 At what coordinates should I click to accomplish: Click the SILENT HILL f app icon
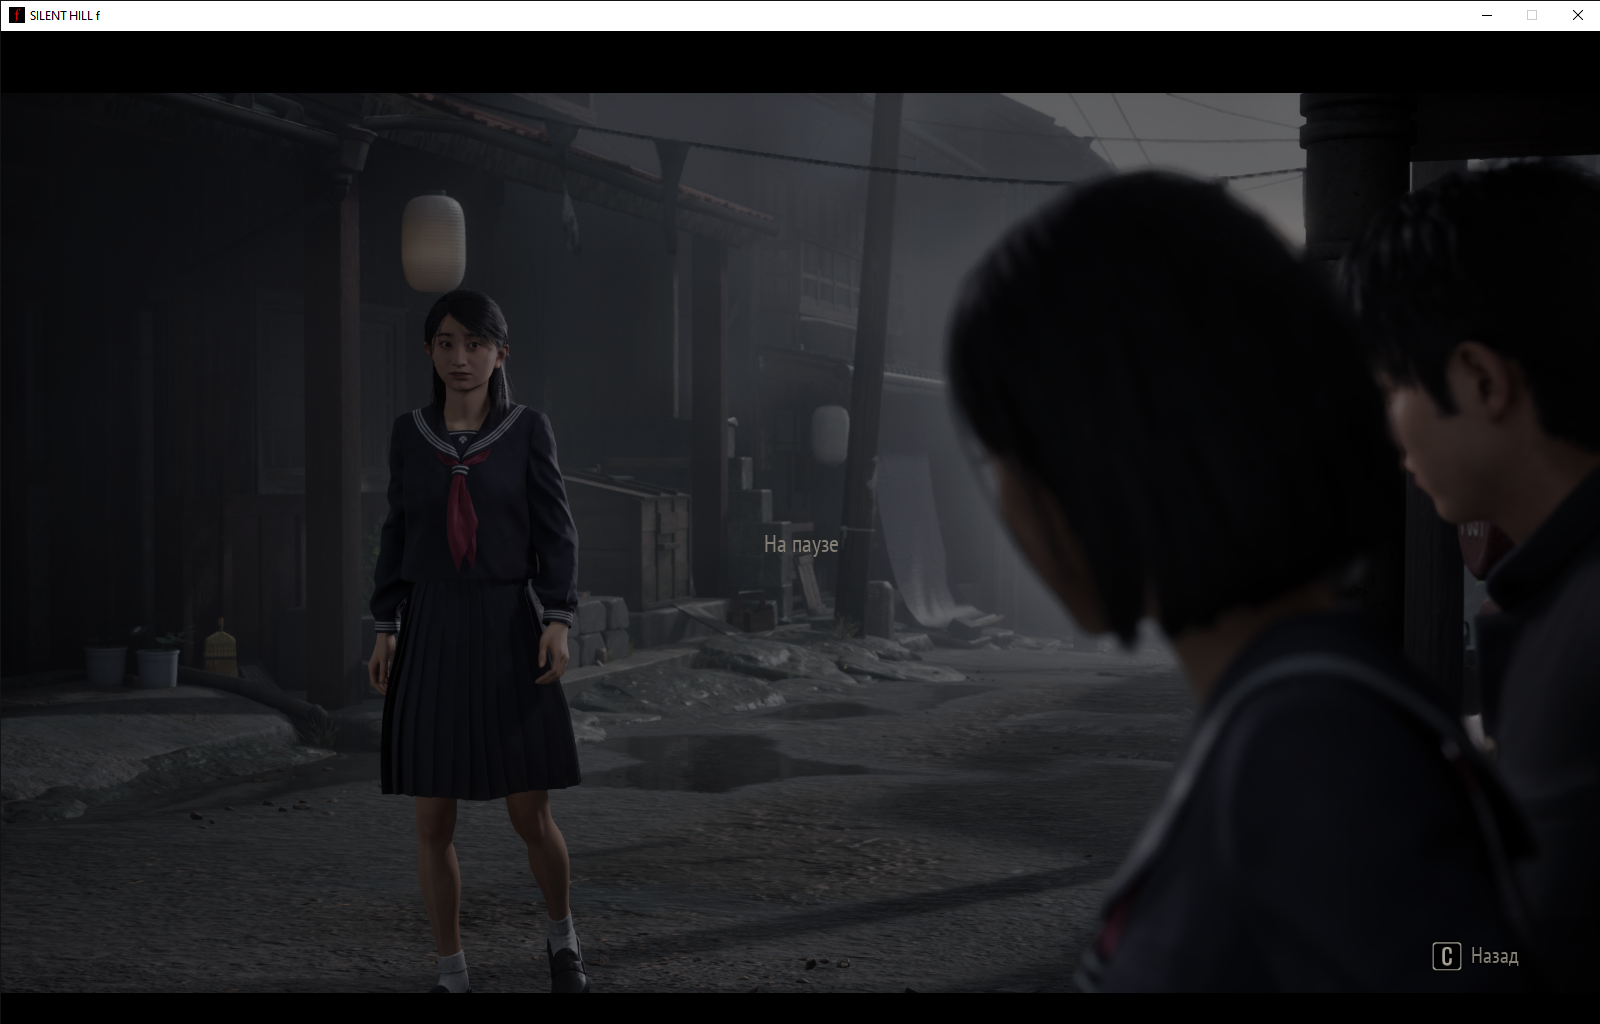[x=16, y=15]
